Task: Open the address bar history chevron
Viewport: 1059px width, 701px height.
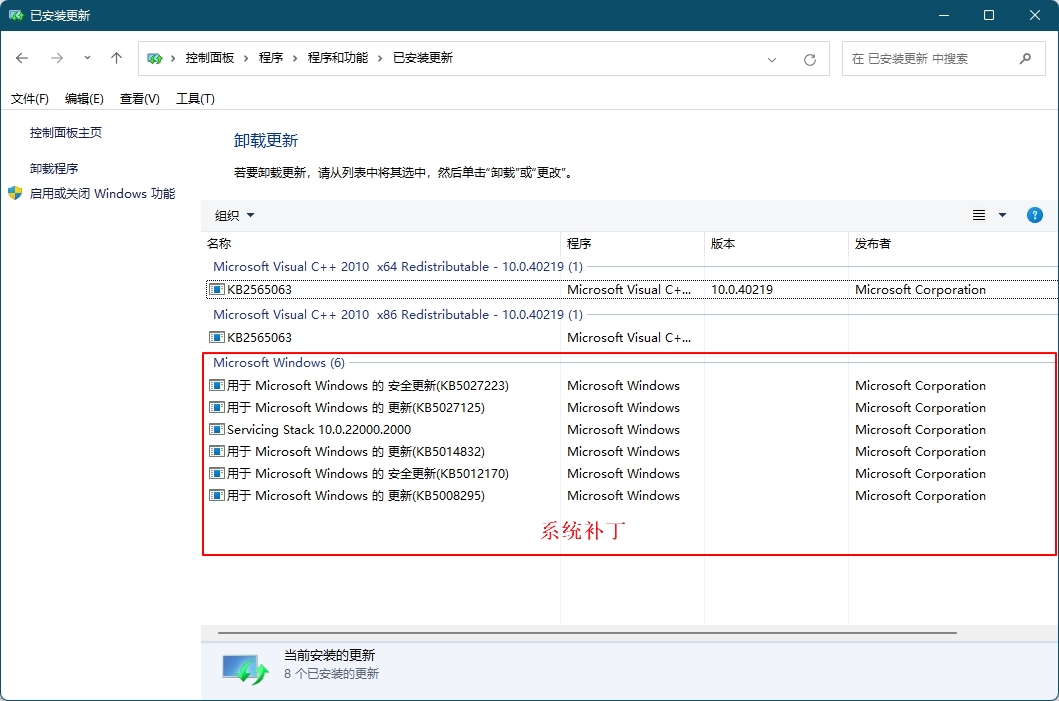Action: 772,58
